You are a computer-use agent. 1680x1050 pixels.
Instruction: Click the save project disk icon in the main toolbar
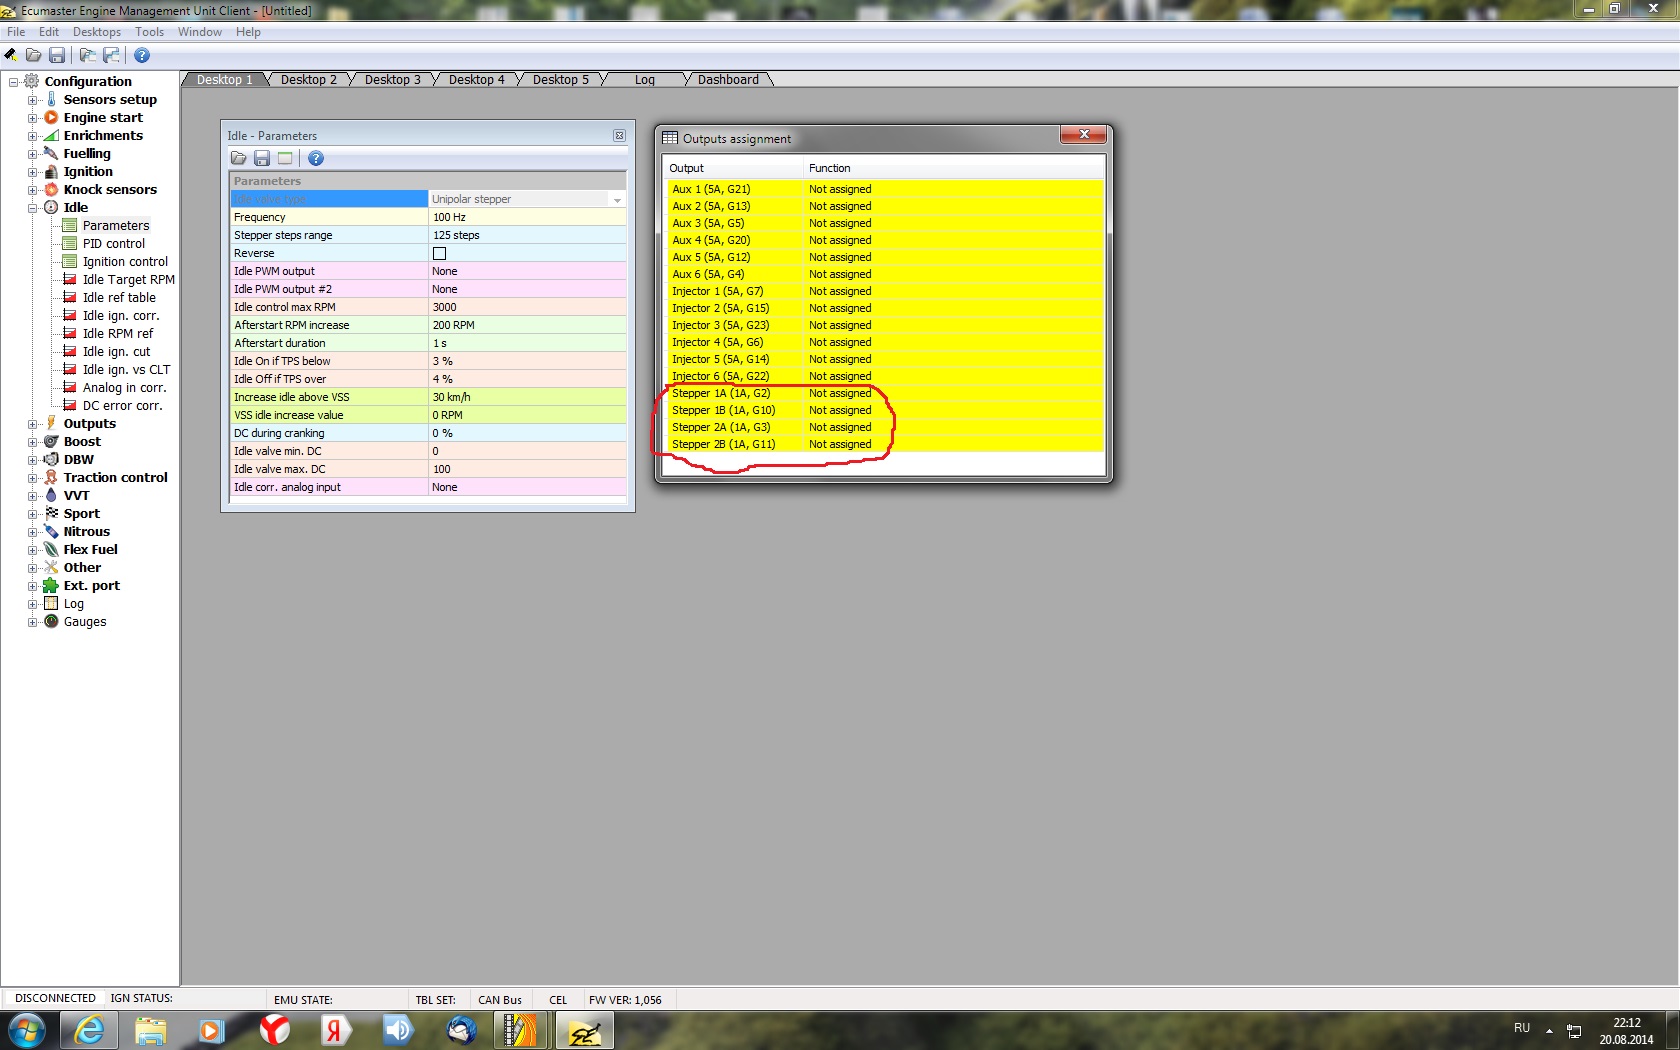coord(57,55)
